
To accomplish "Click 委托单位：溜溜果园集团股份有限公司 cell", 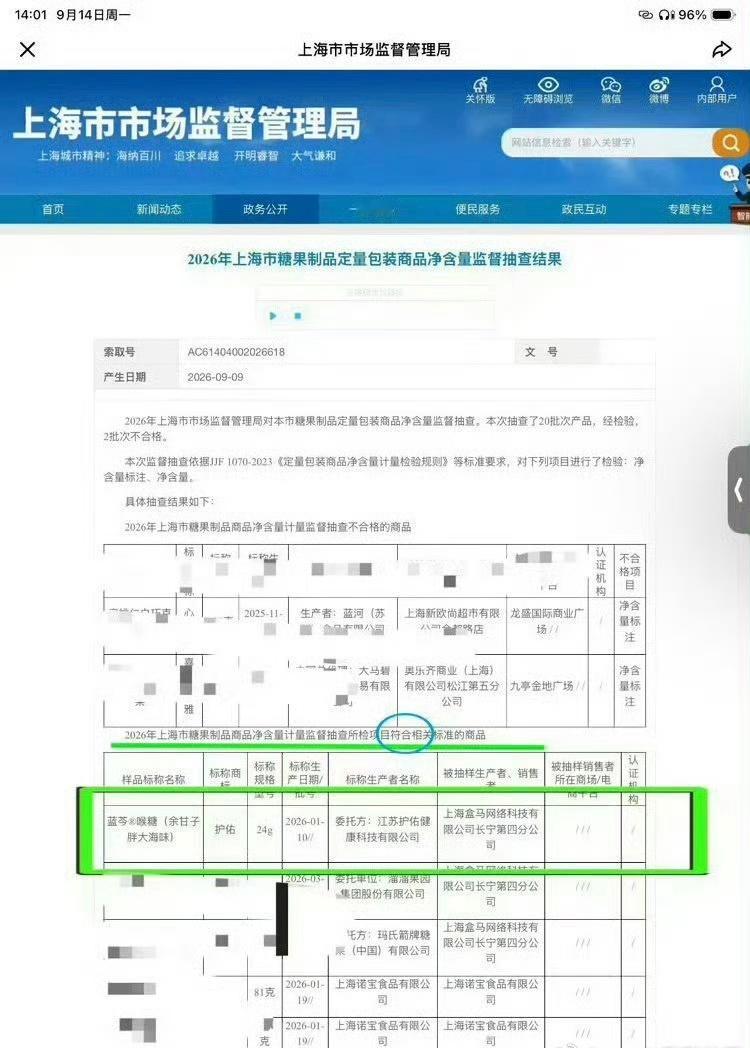I will [x=382, y=888].
